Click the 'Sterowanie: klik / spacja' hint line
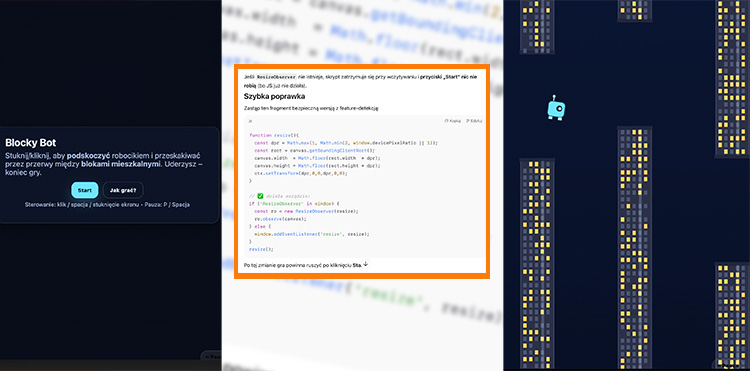The width and height of the screenshot is (750, 371). (x=107, y=205)
